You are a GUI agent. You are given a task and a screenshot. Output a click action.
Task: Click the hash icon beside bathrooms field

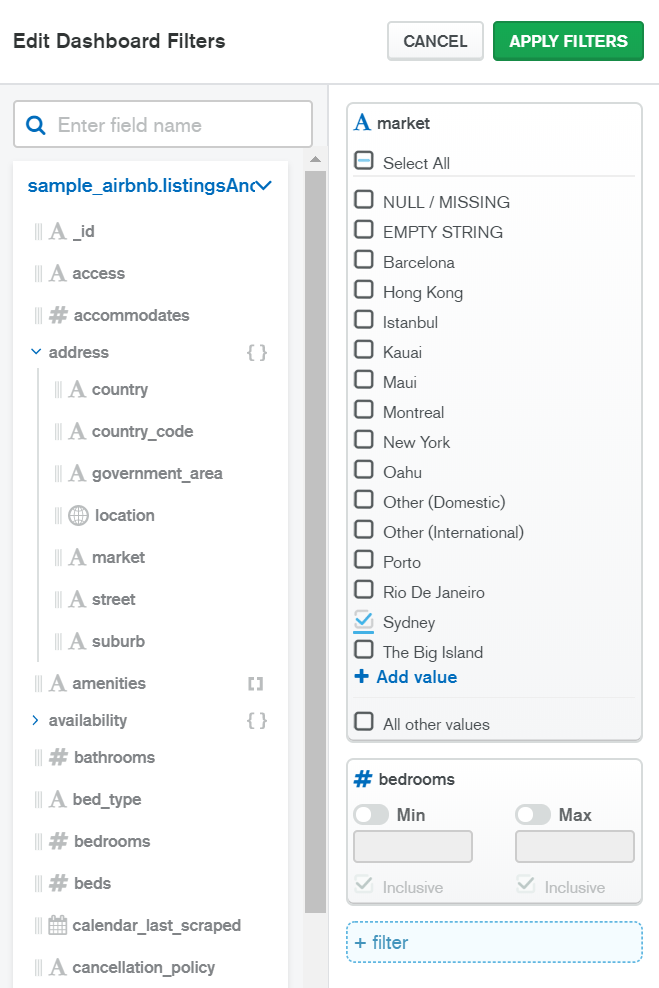point(59,757)
